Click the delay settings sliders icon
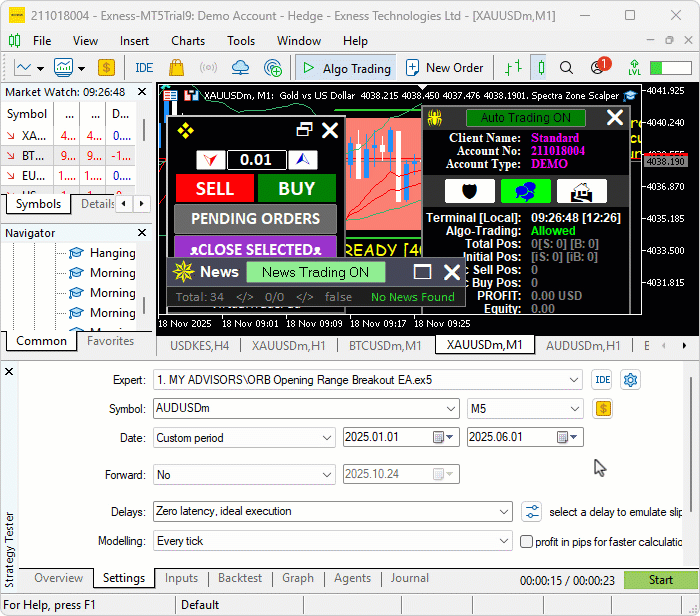This screenshot has width=700, height=616. tap(532, 511)
